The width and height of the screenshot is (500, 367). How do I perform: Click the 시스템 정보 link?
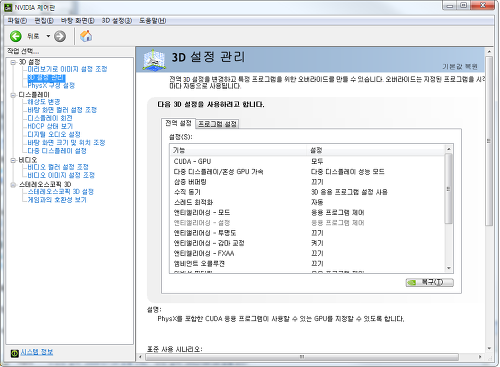[x=37, y=352]
